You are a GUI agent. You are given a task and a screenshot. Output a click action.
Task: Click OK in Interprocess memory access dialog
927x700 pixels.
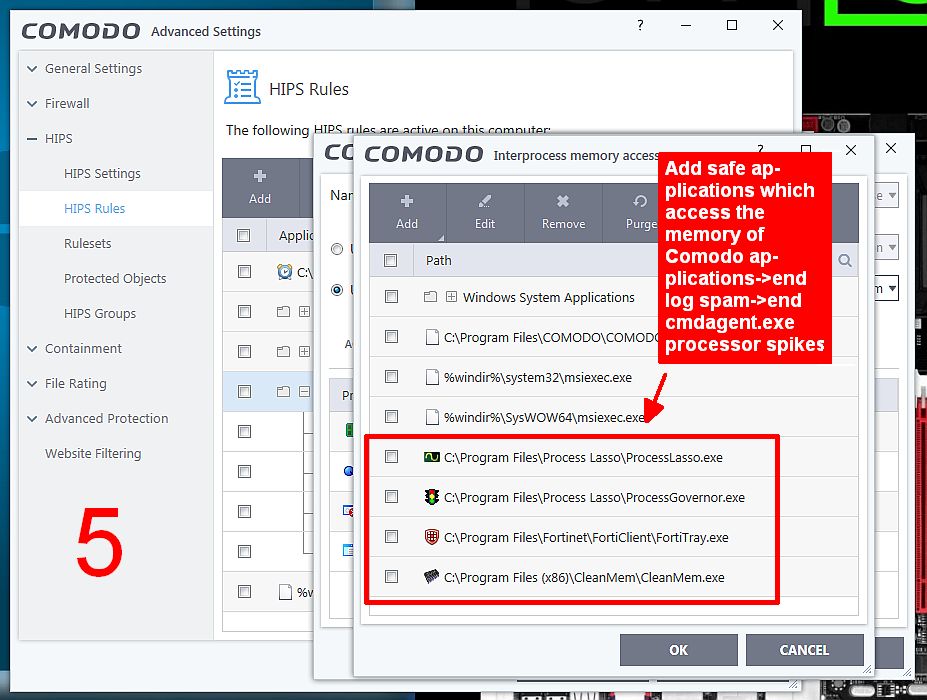point(679,650)
